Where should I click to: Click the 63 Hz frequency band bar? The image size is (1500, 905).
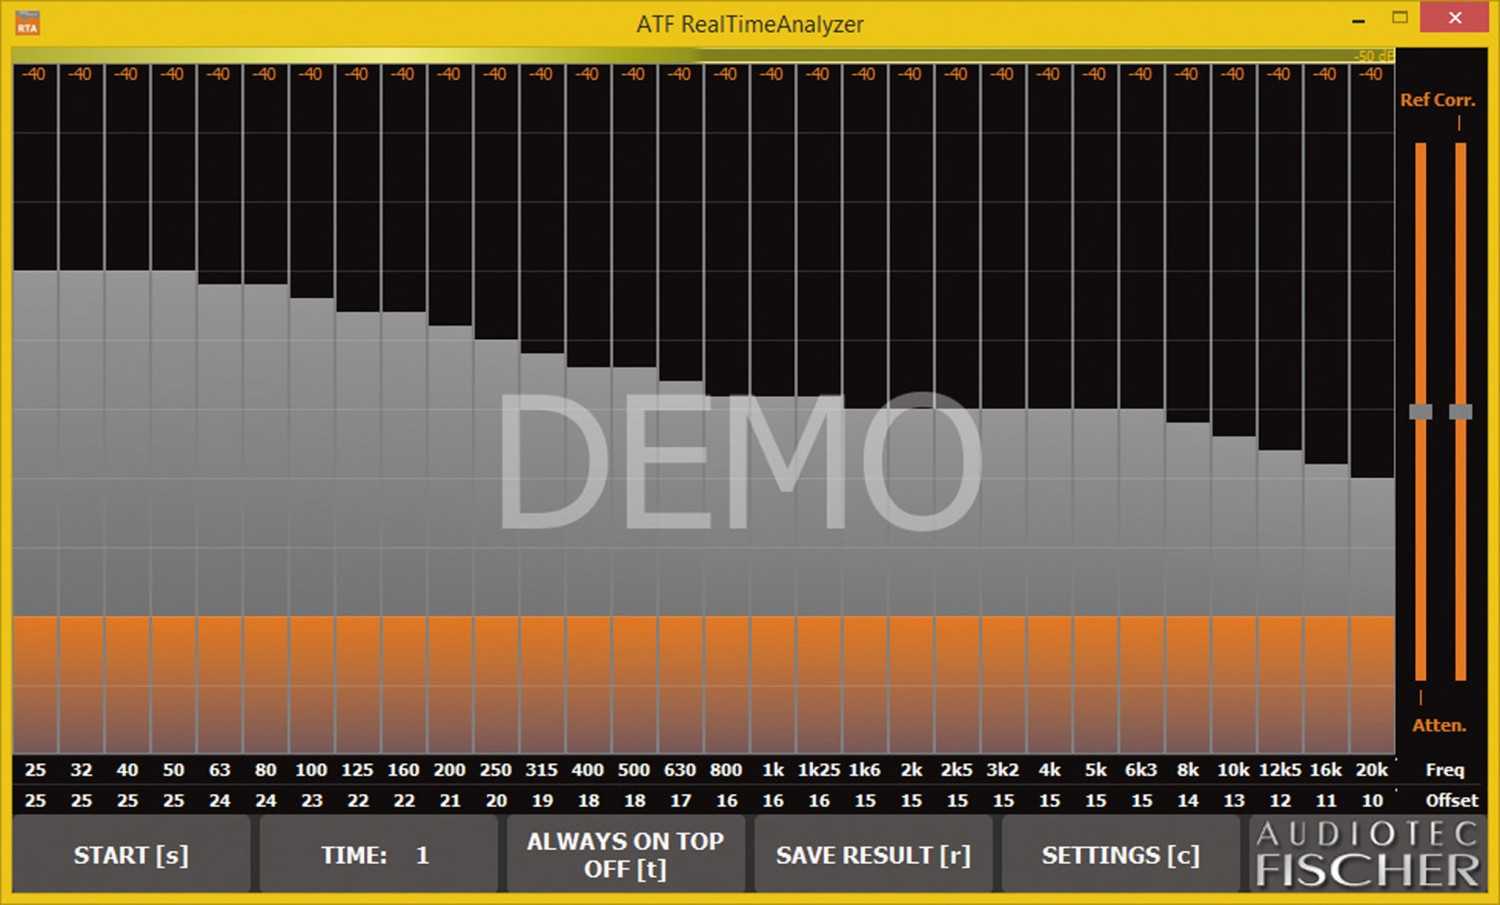pyautogui.click(x=219, y=519)
